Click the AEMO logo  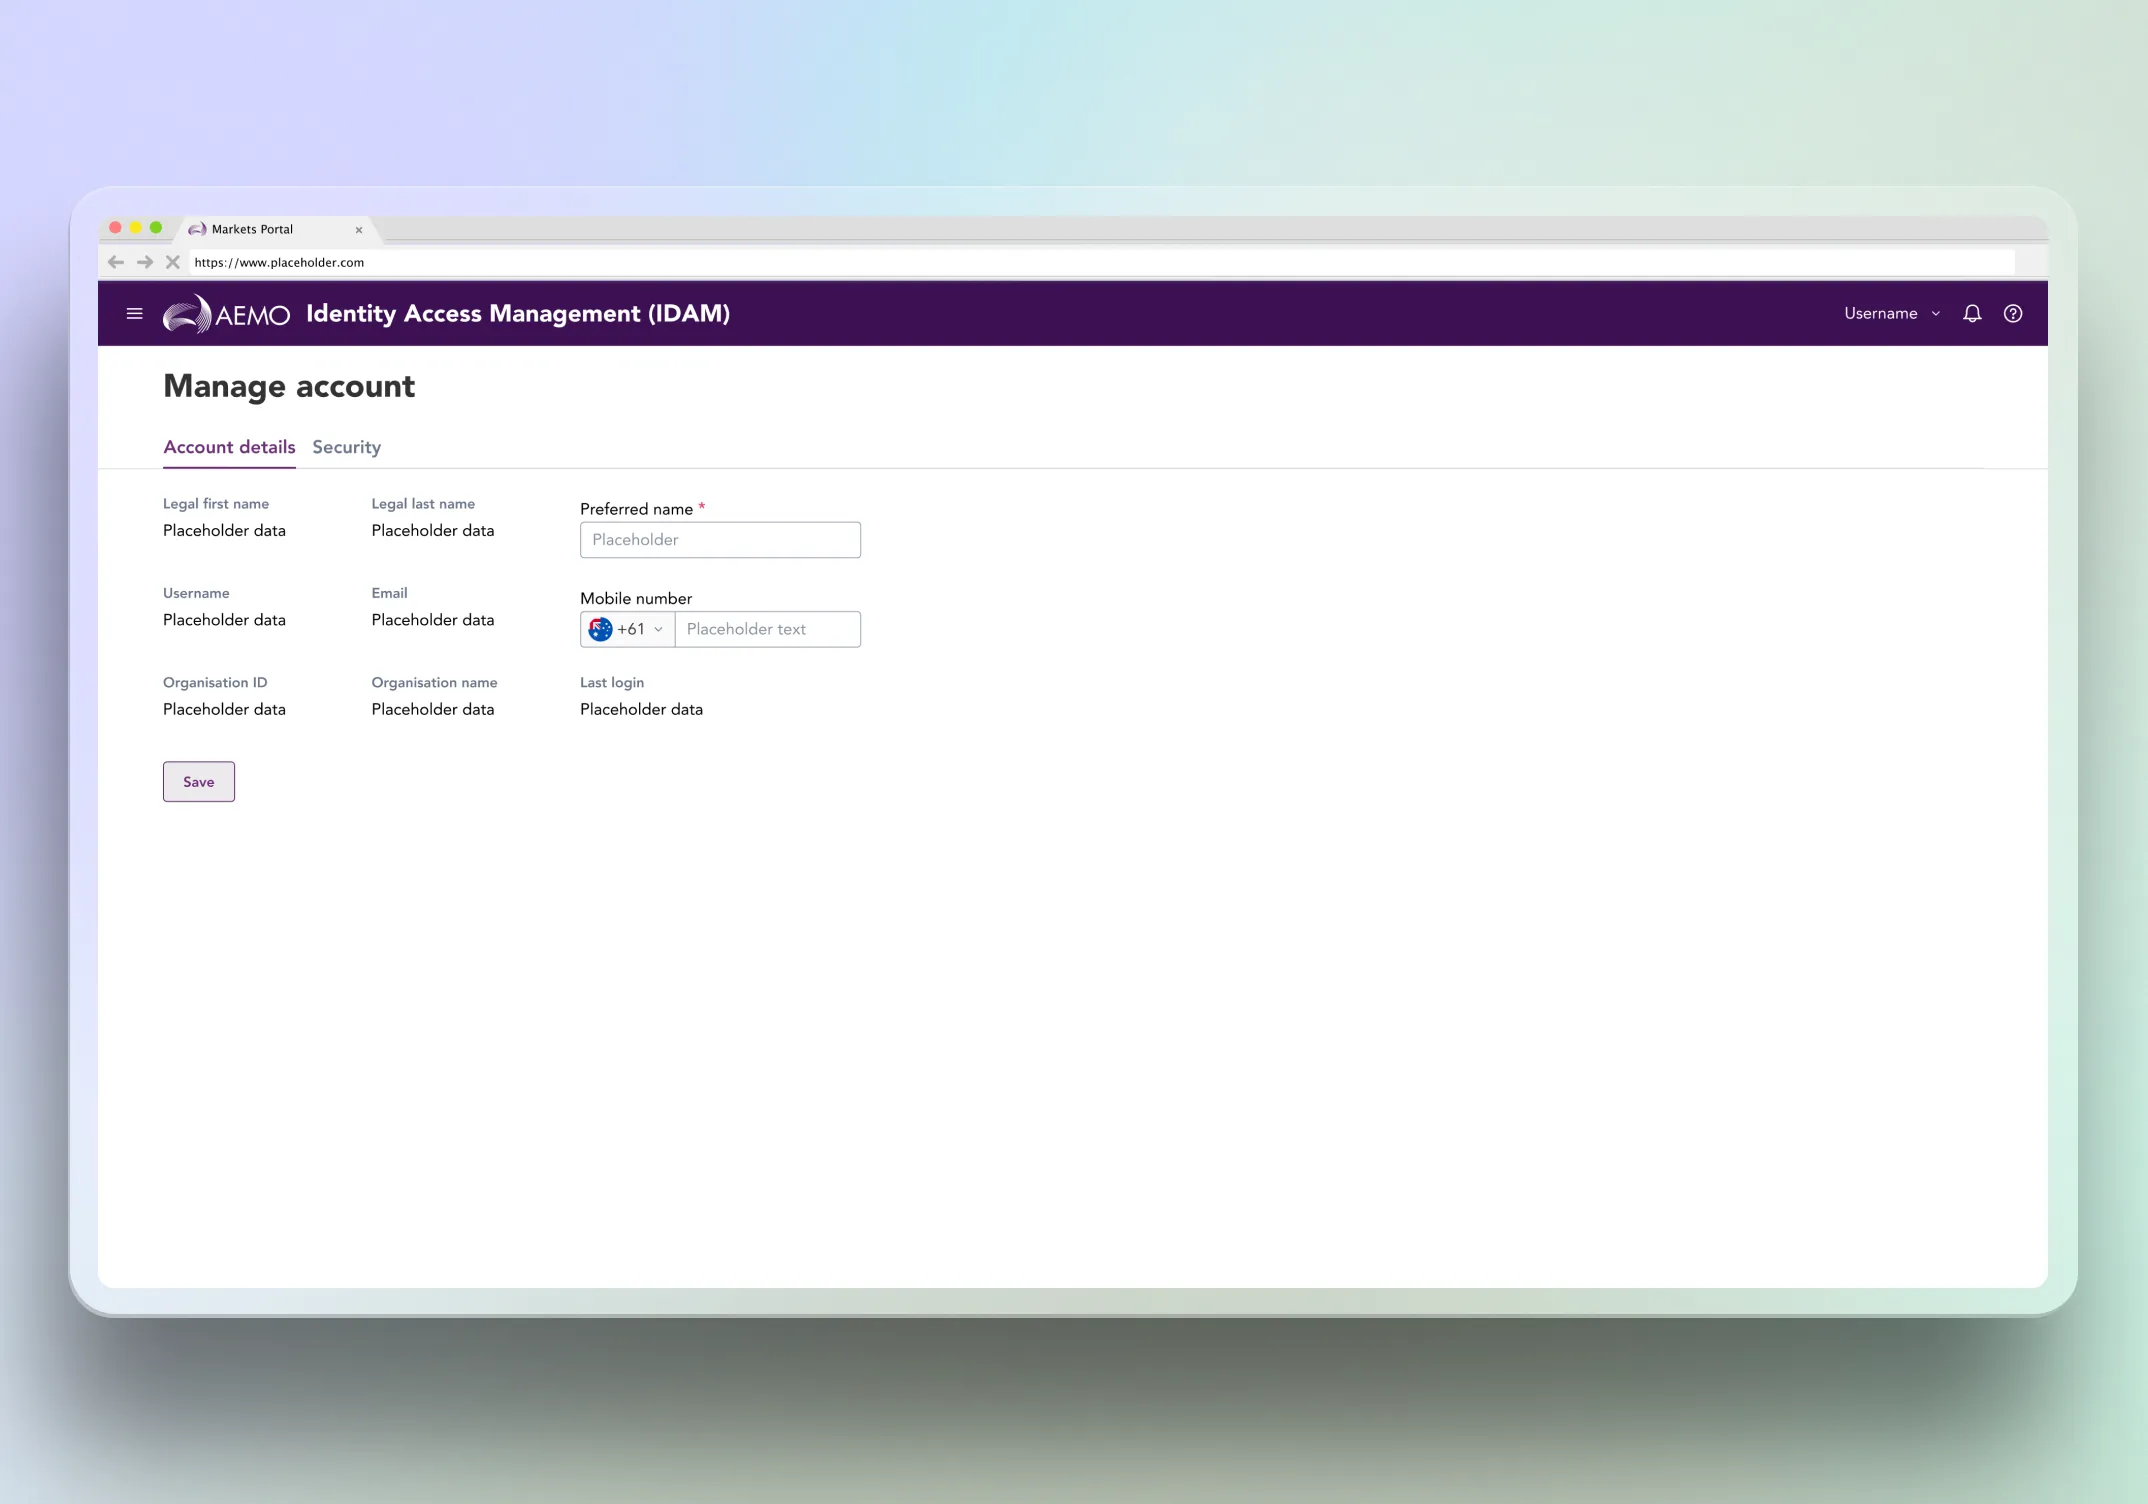[226, 314]
